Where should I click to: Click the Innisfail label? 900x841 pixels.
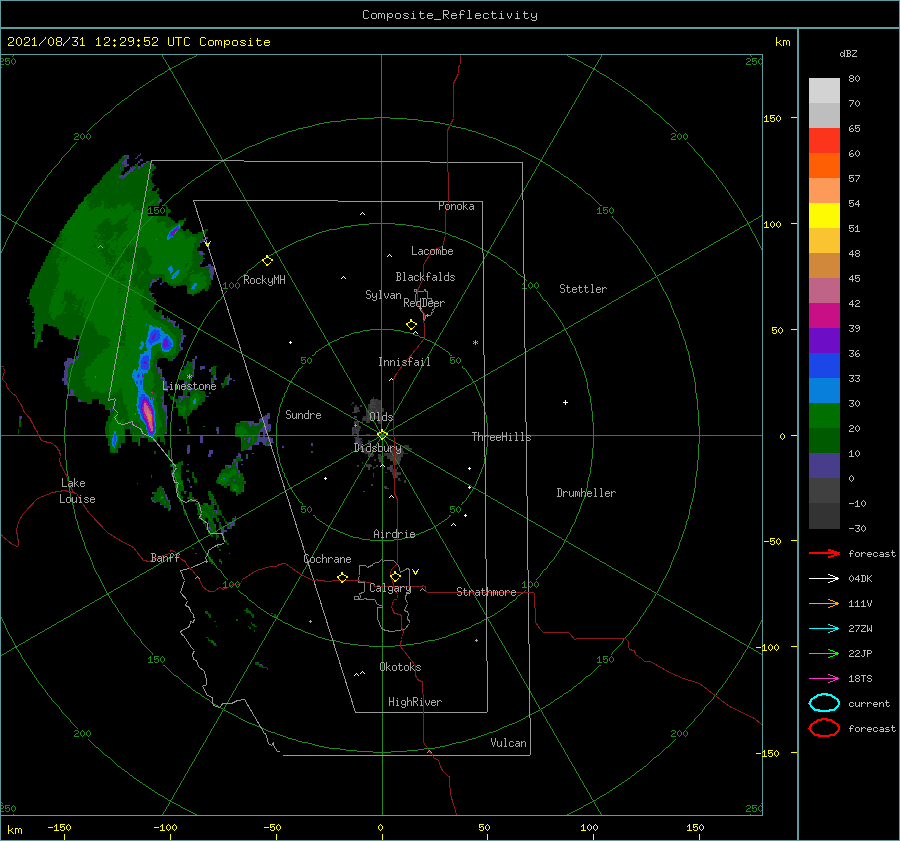[404, 362]
